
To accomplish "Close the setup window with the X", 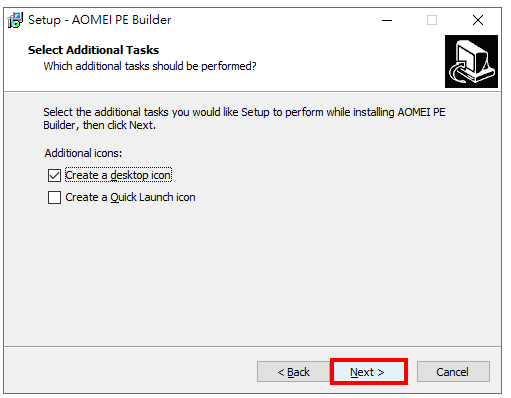I will tap(478, 20).
